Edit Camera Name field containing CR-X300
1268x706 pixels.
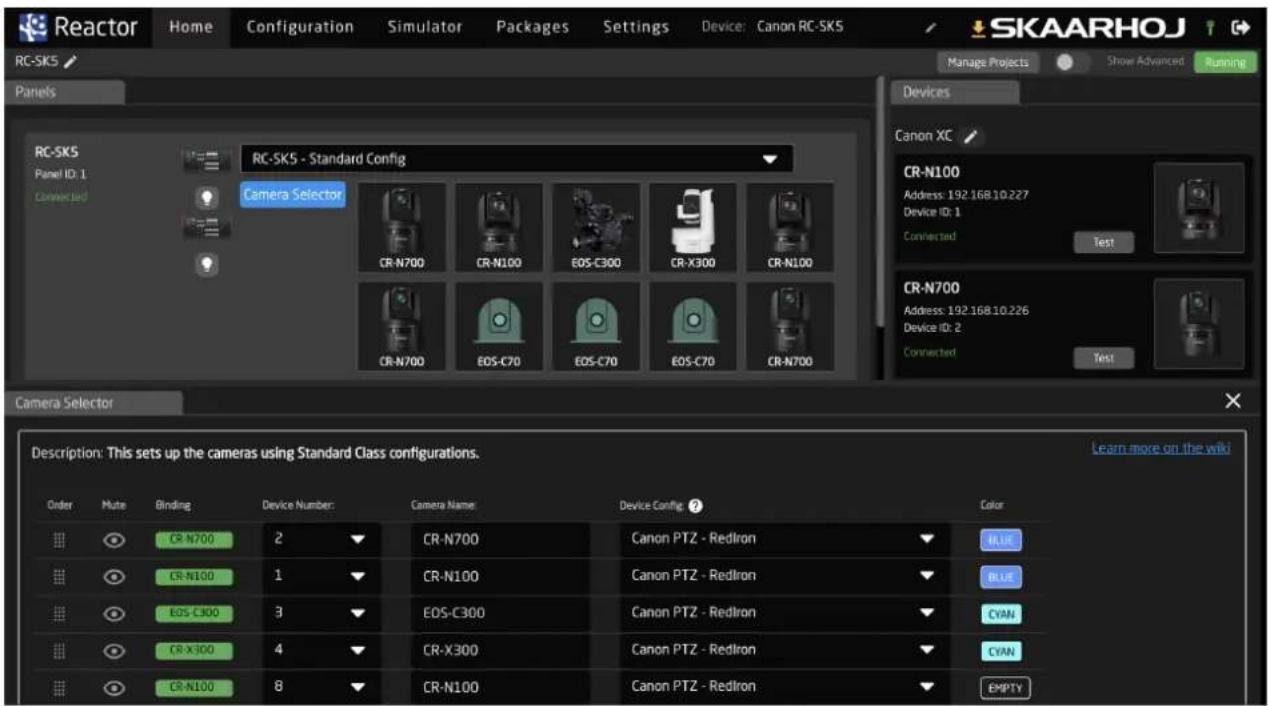[500, 651]
